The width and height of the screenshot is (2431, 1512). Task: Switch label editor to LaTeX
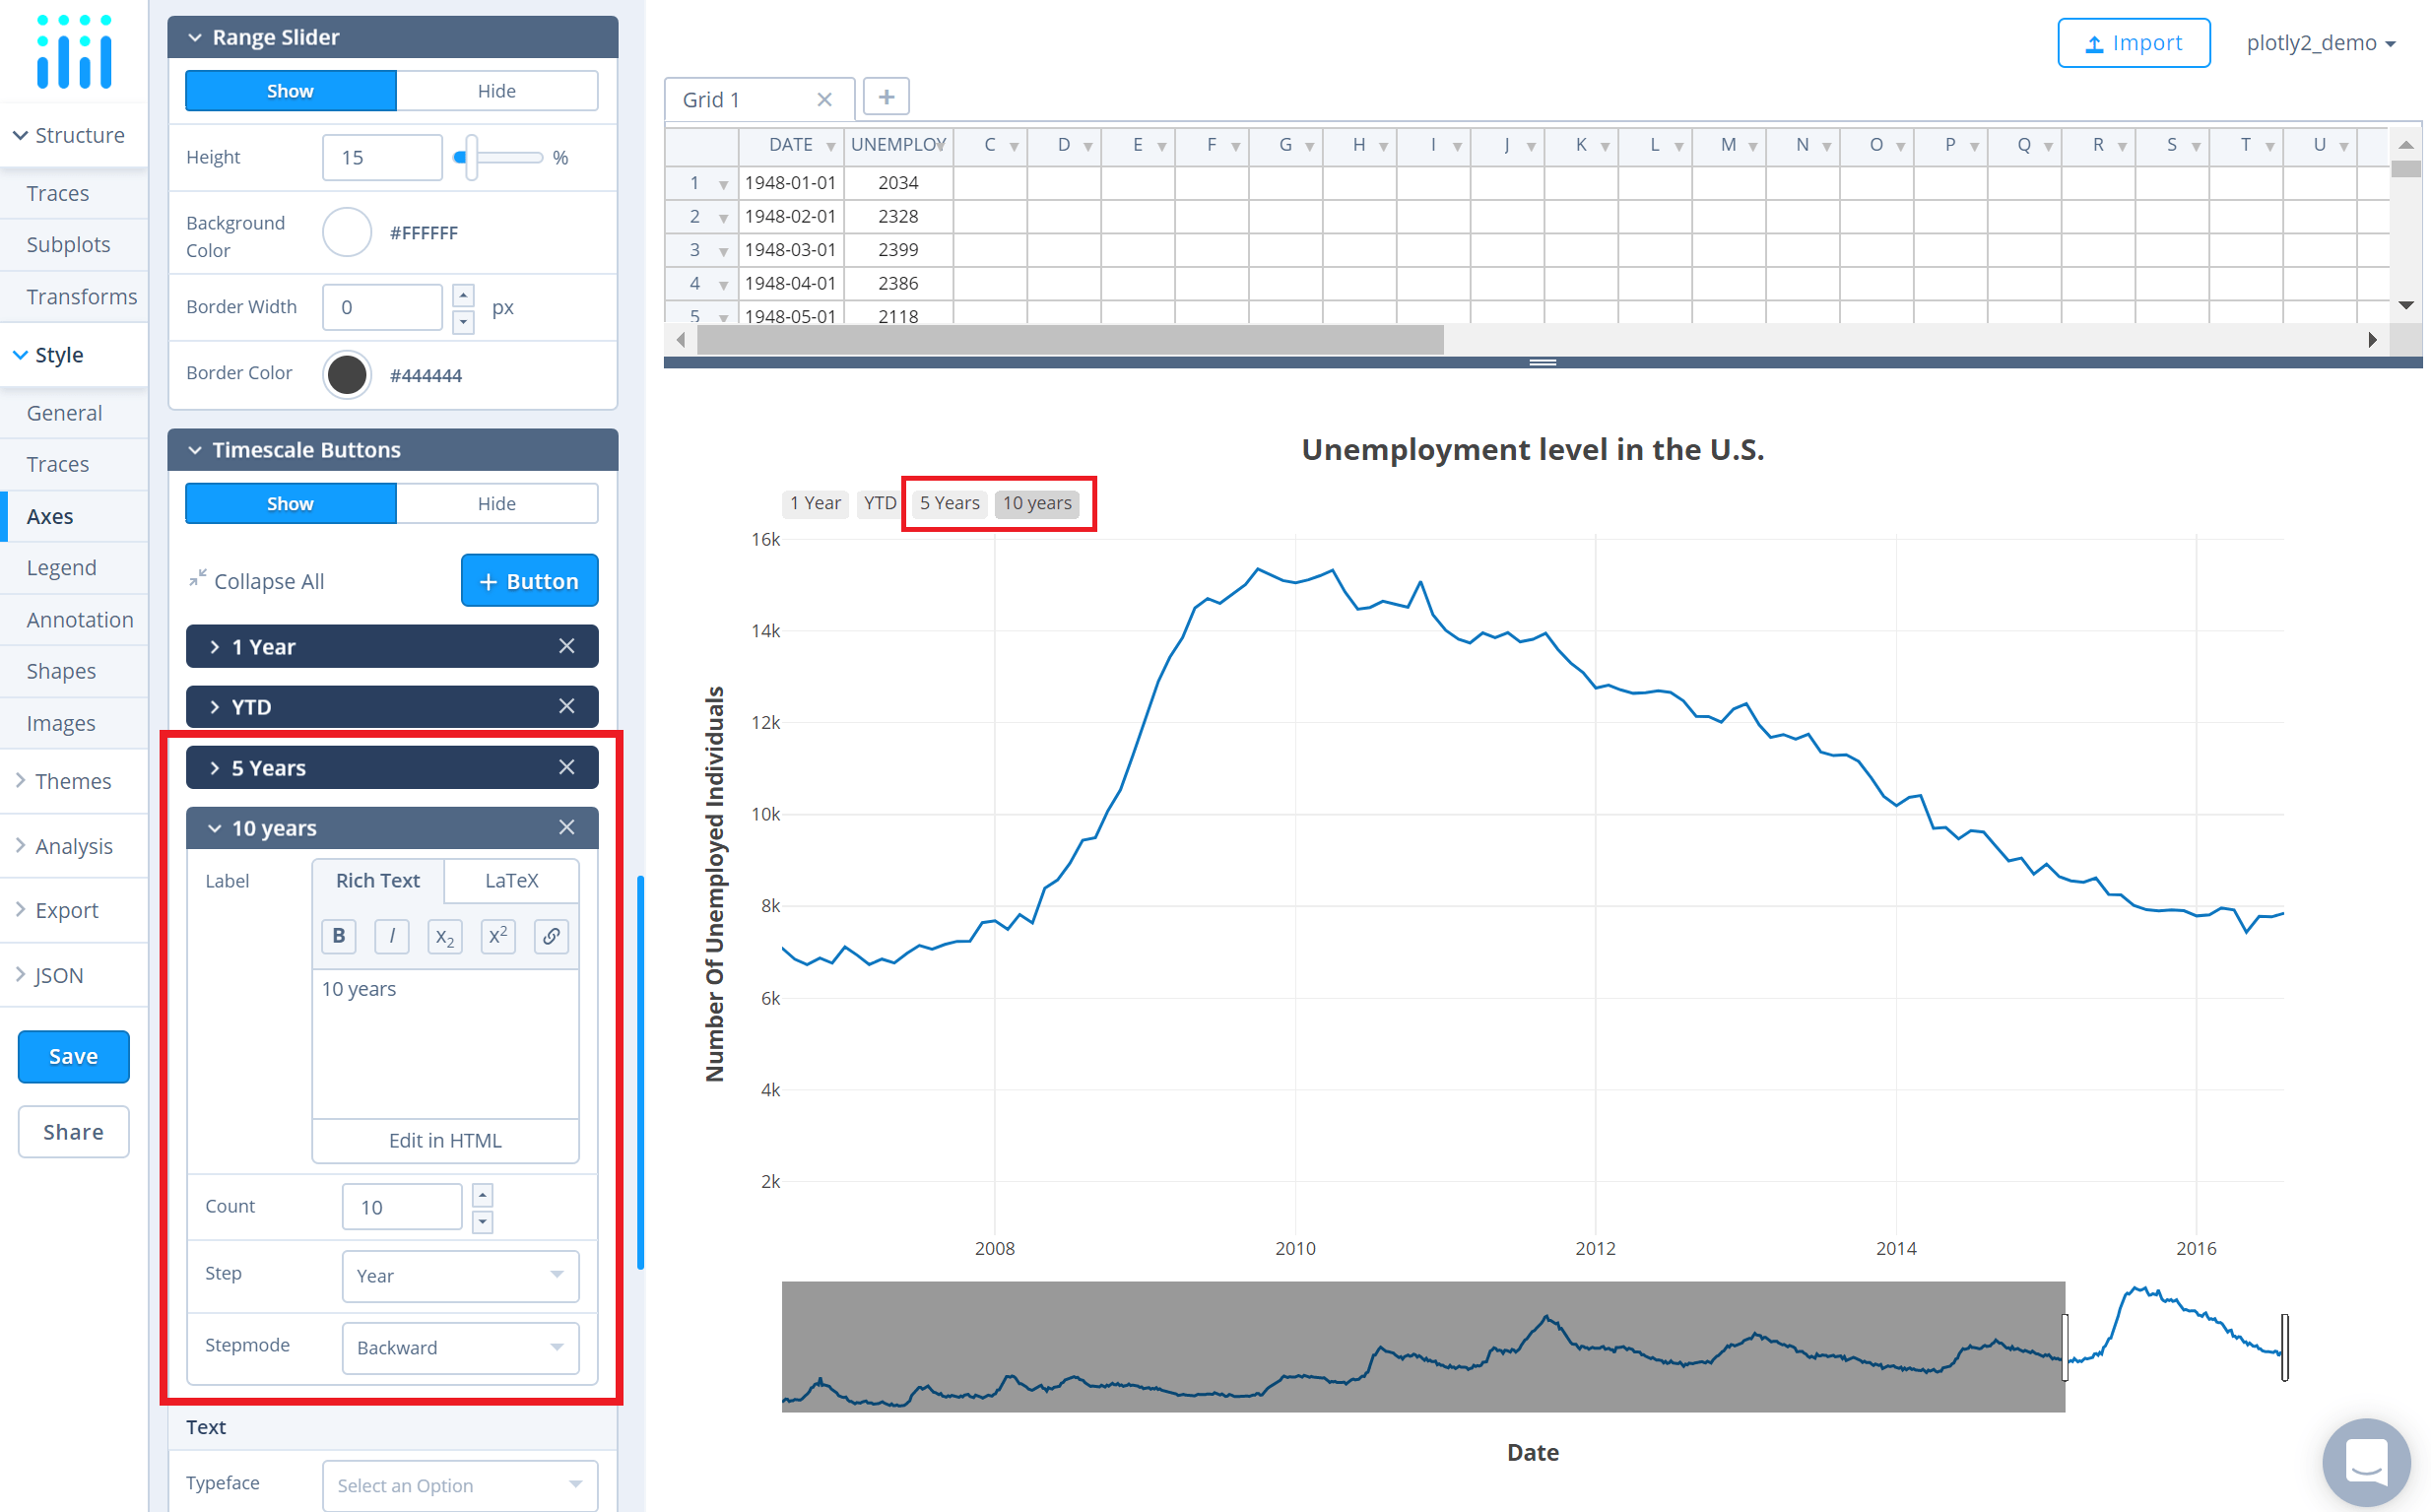(x=511, y=880)
